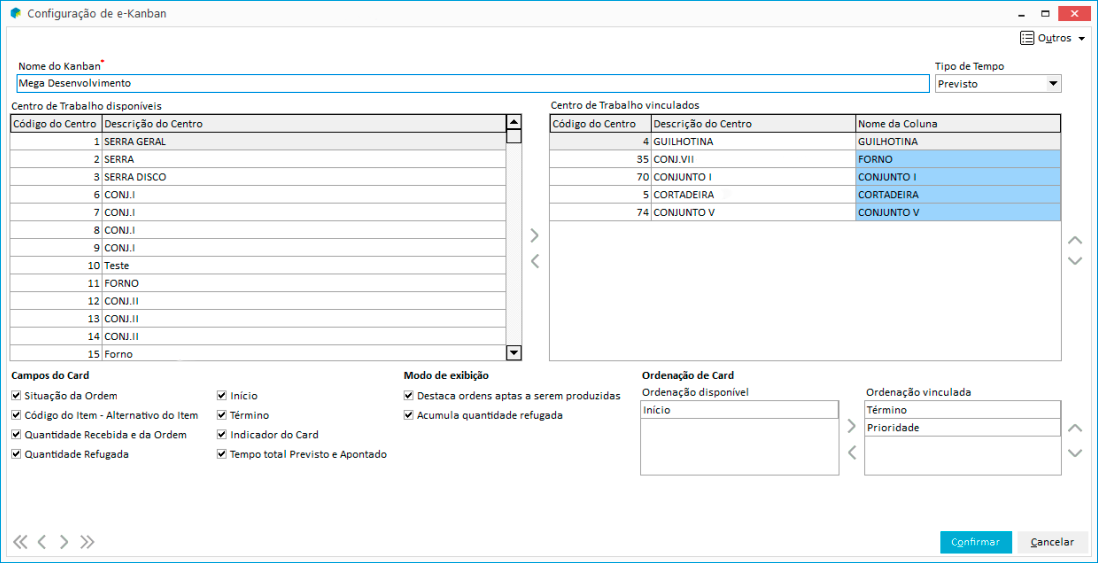Screen dimensions: 1098x563
Task: Toggle the Início card field checkbox
Action: [221, 396]
